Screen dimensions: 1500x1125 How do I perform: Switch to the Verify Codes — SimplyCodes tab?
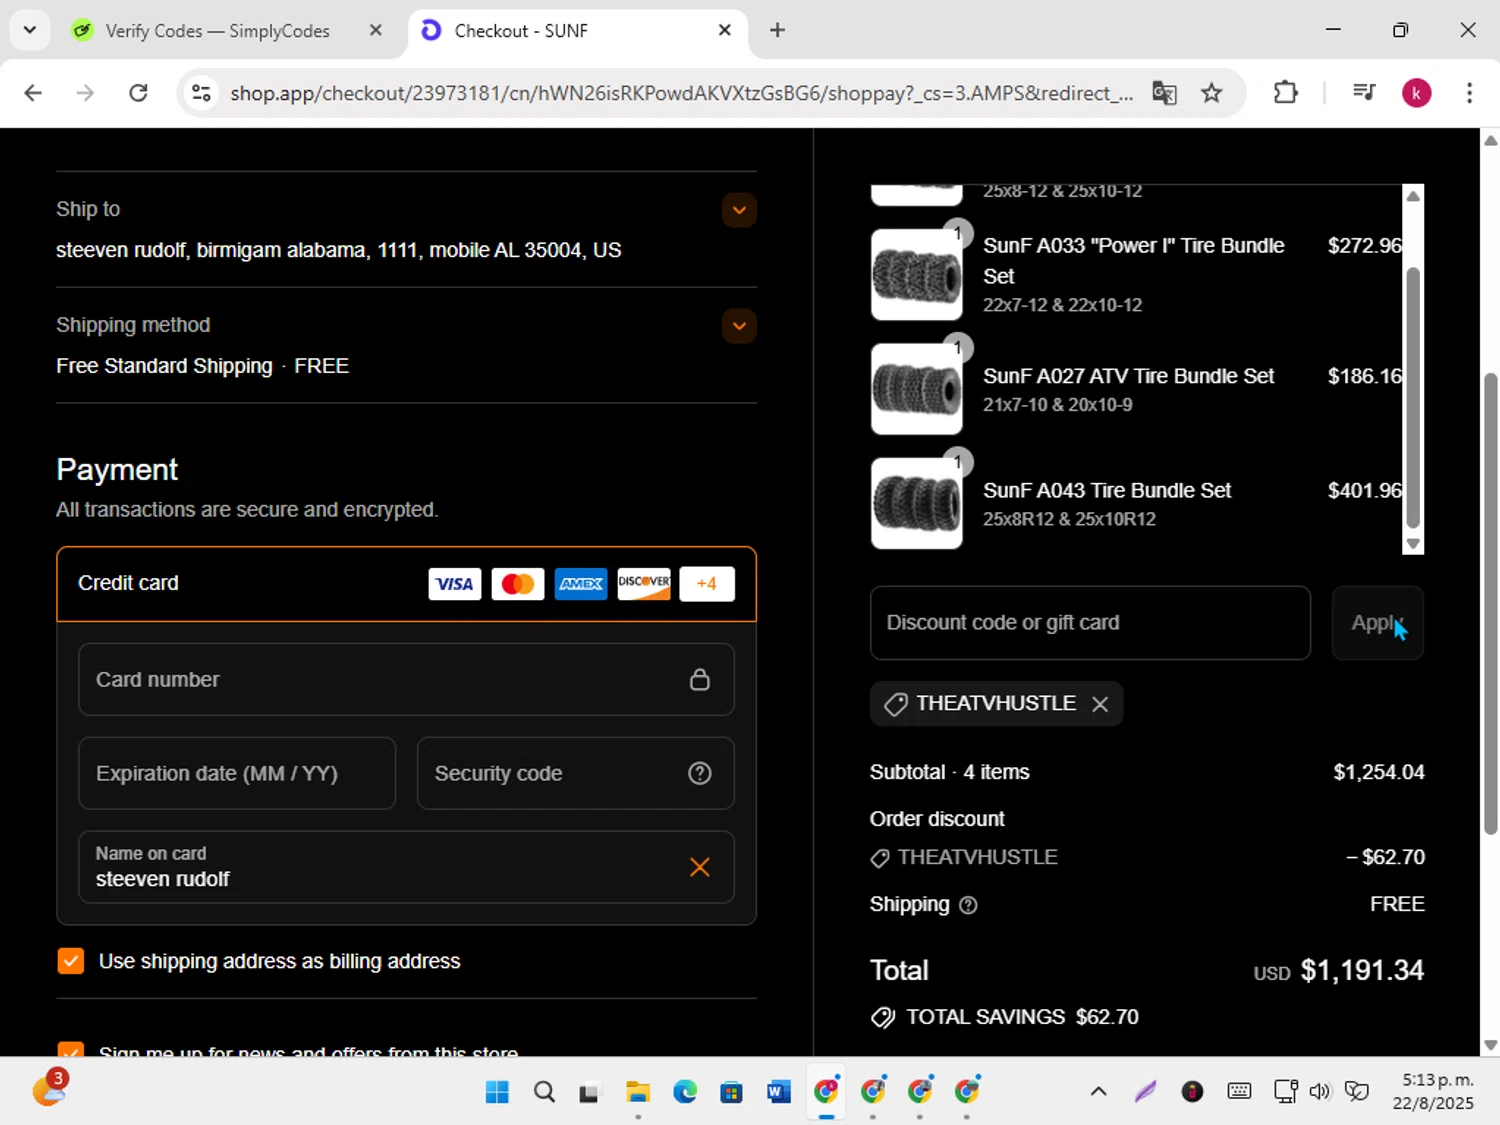pyautogui.click(x=217, y=31)
